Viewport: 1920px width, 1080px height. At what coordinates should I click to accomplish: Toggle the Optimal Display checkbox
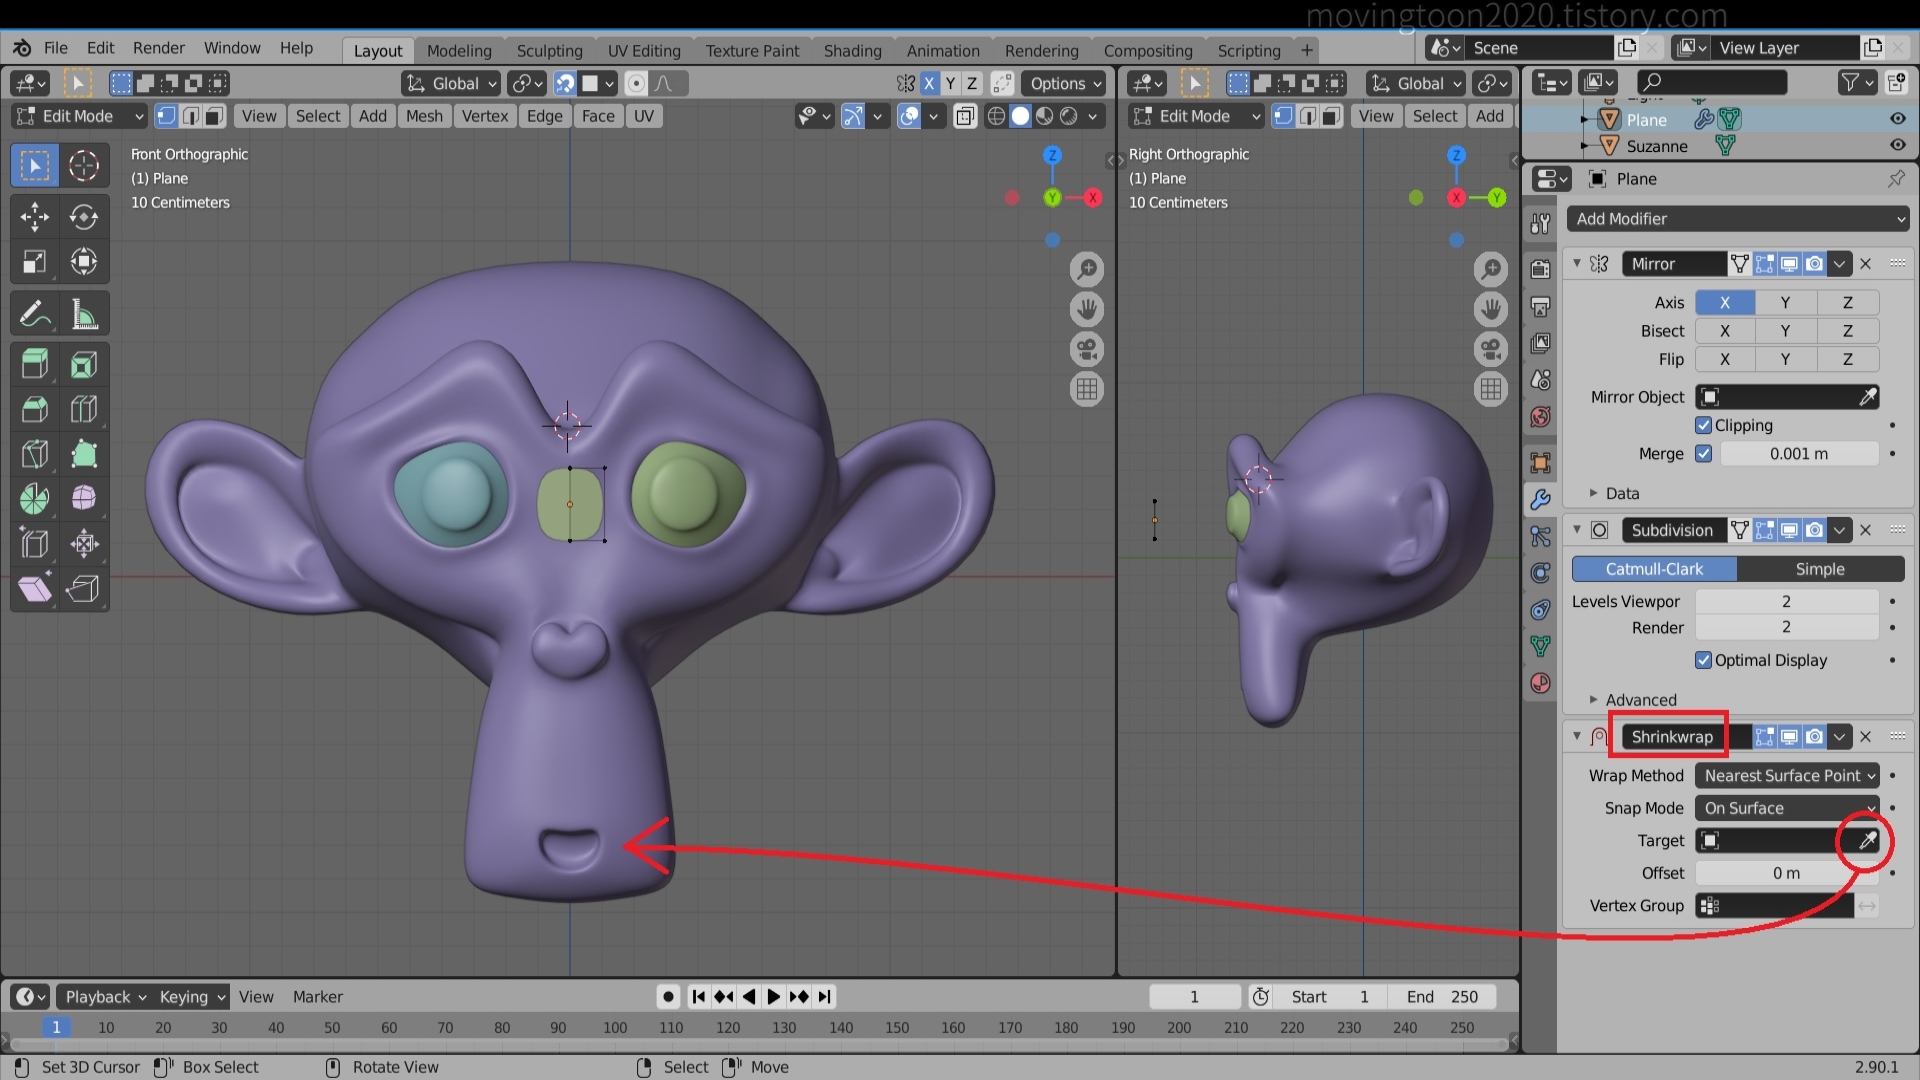click(1703, 660)
